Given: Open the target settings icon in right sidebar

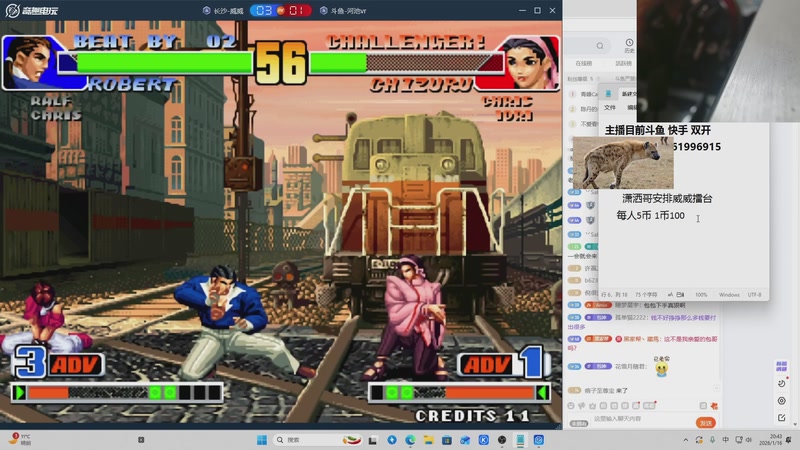Looking at the screenshot, I should [x=782, y=401].
